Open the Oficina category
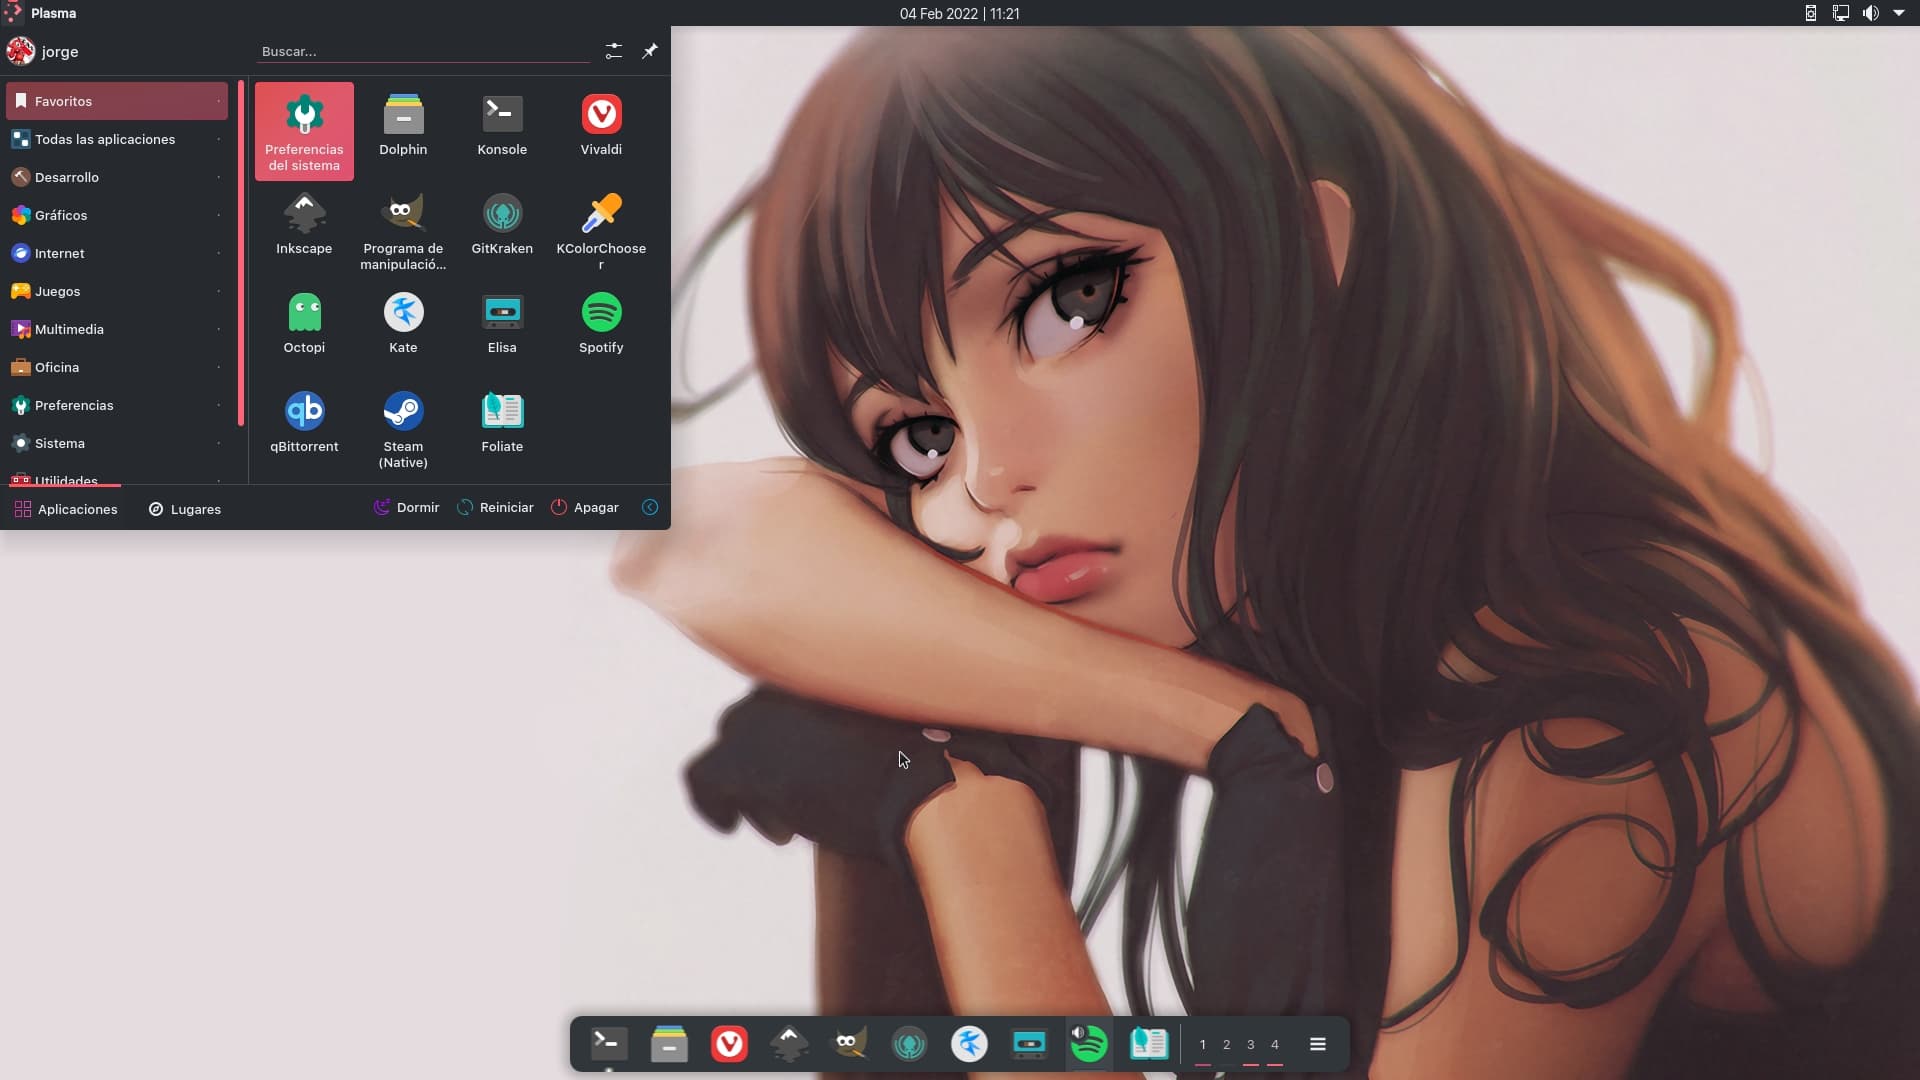Screen dimensions: 1920x1080 (117, 367)
